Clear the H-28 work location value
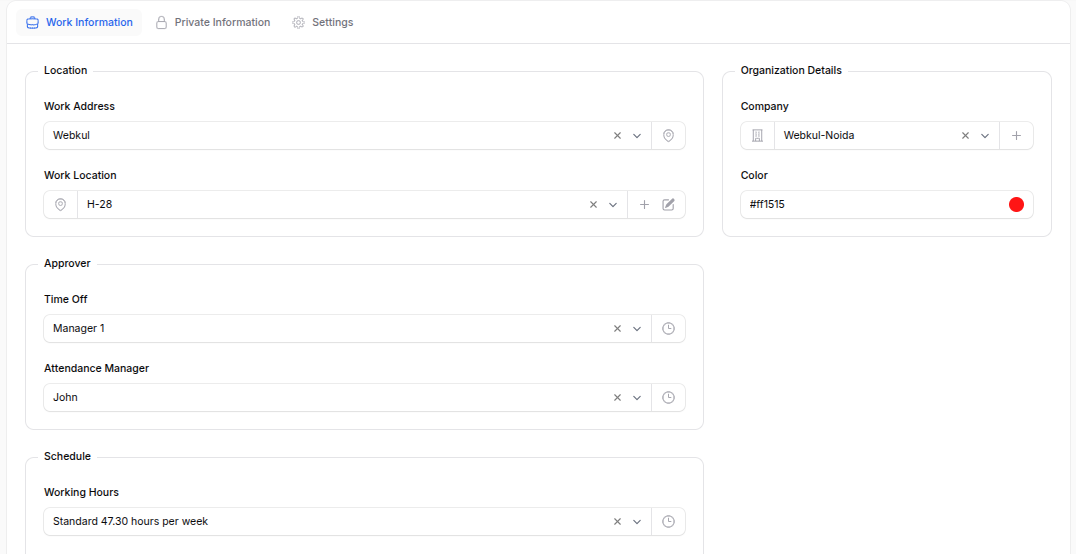 (593, 205)
